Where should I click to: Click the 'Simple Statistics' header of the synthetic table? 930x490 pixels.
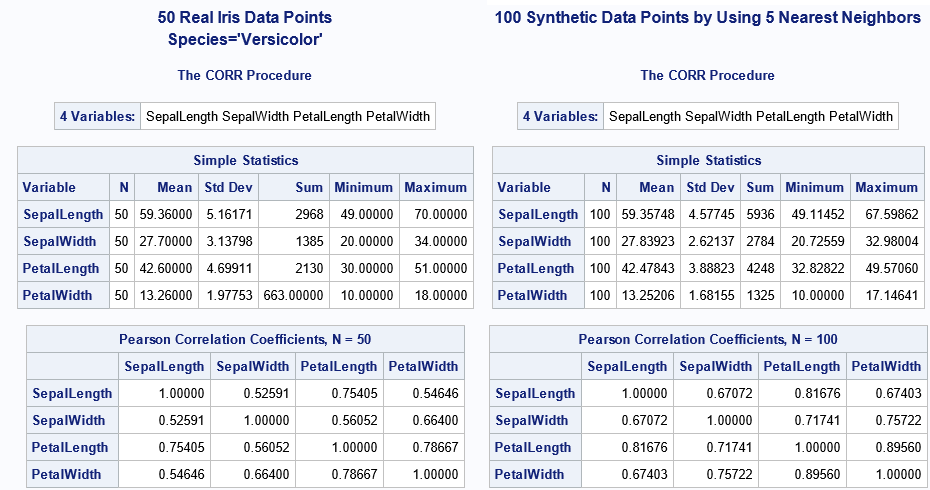[x=708, y=160]
